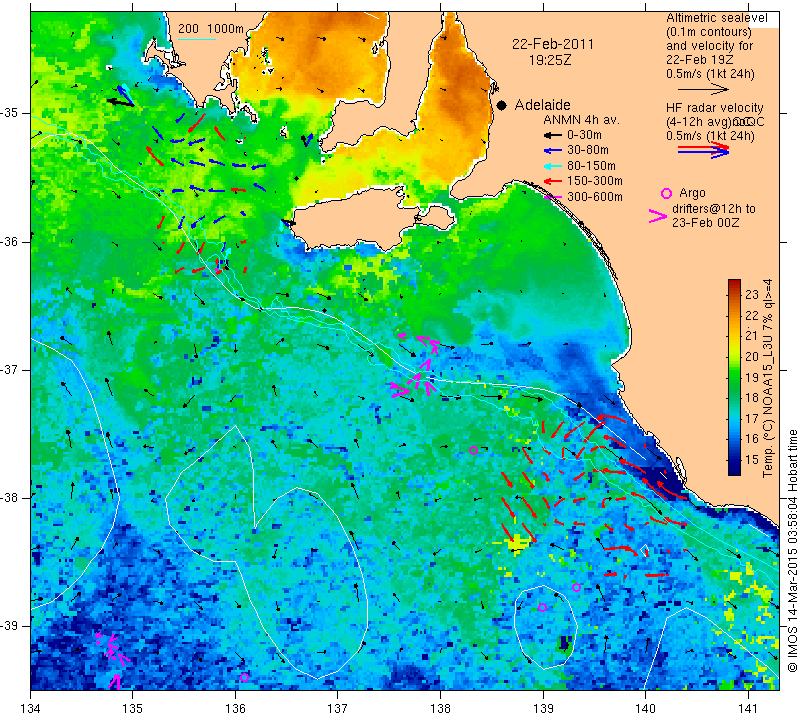Image resolution: width=800 pixels, height=720 pixels.
Task: Click the Temp. NOAA15_L3U colorbar label
Action: [x=768, y=378]
